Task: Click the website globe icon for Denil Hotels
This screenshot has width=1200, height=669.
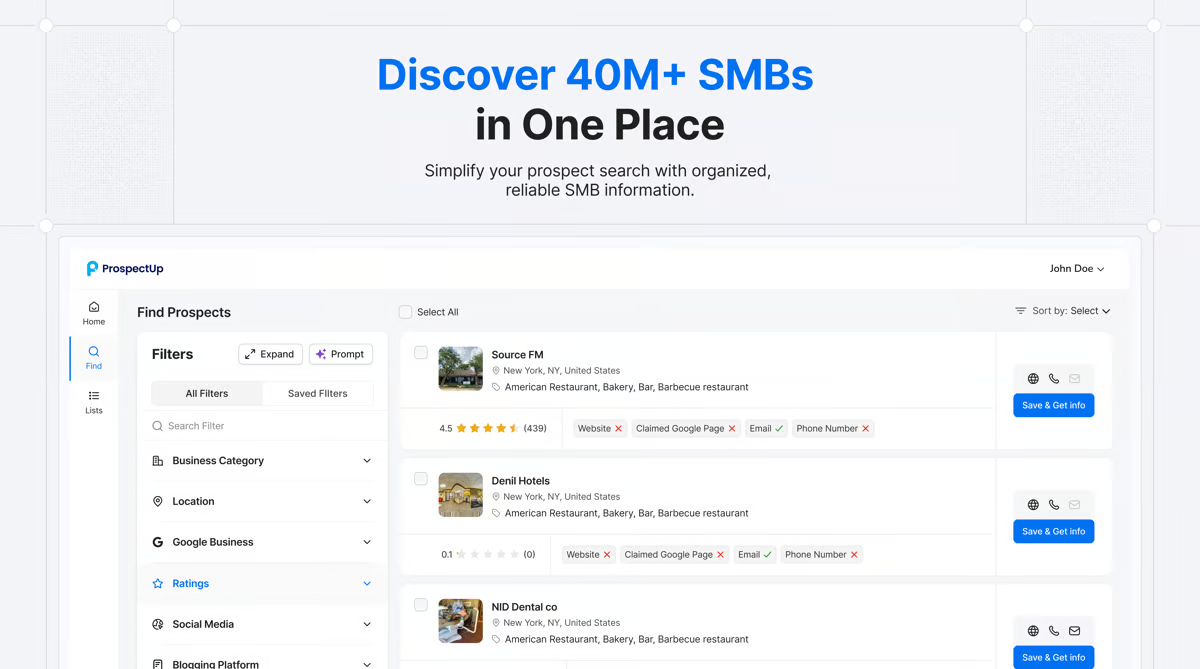Action: (1033, 505)
